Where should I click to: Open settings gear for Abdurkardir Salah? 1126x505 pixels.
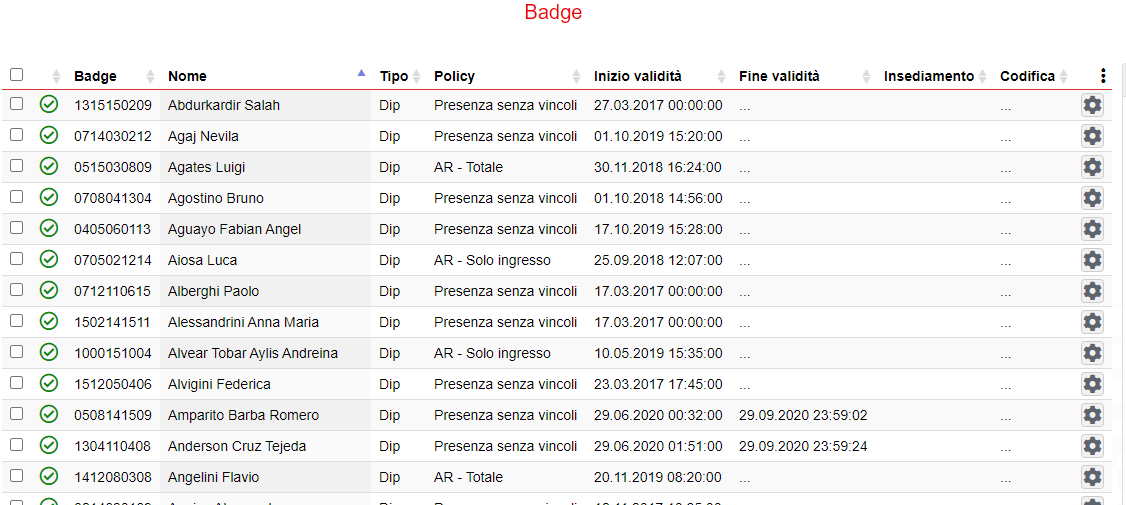1092,105
